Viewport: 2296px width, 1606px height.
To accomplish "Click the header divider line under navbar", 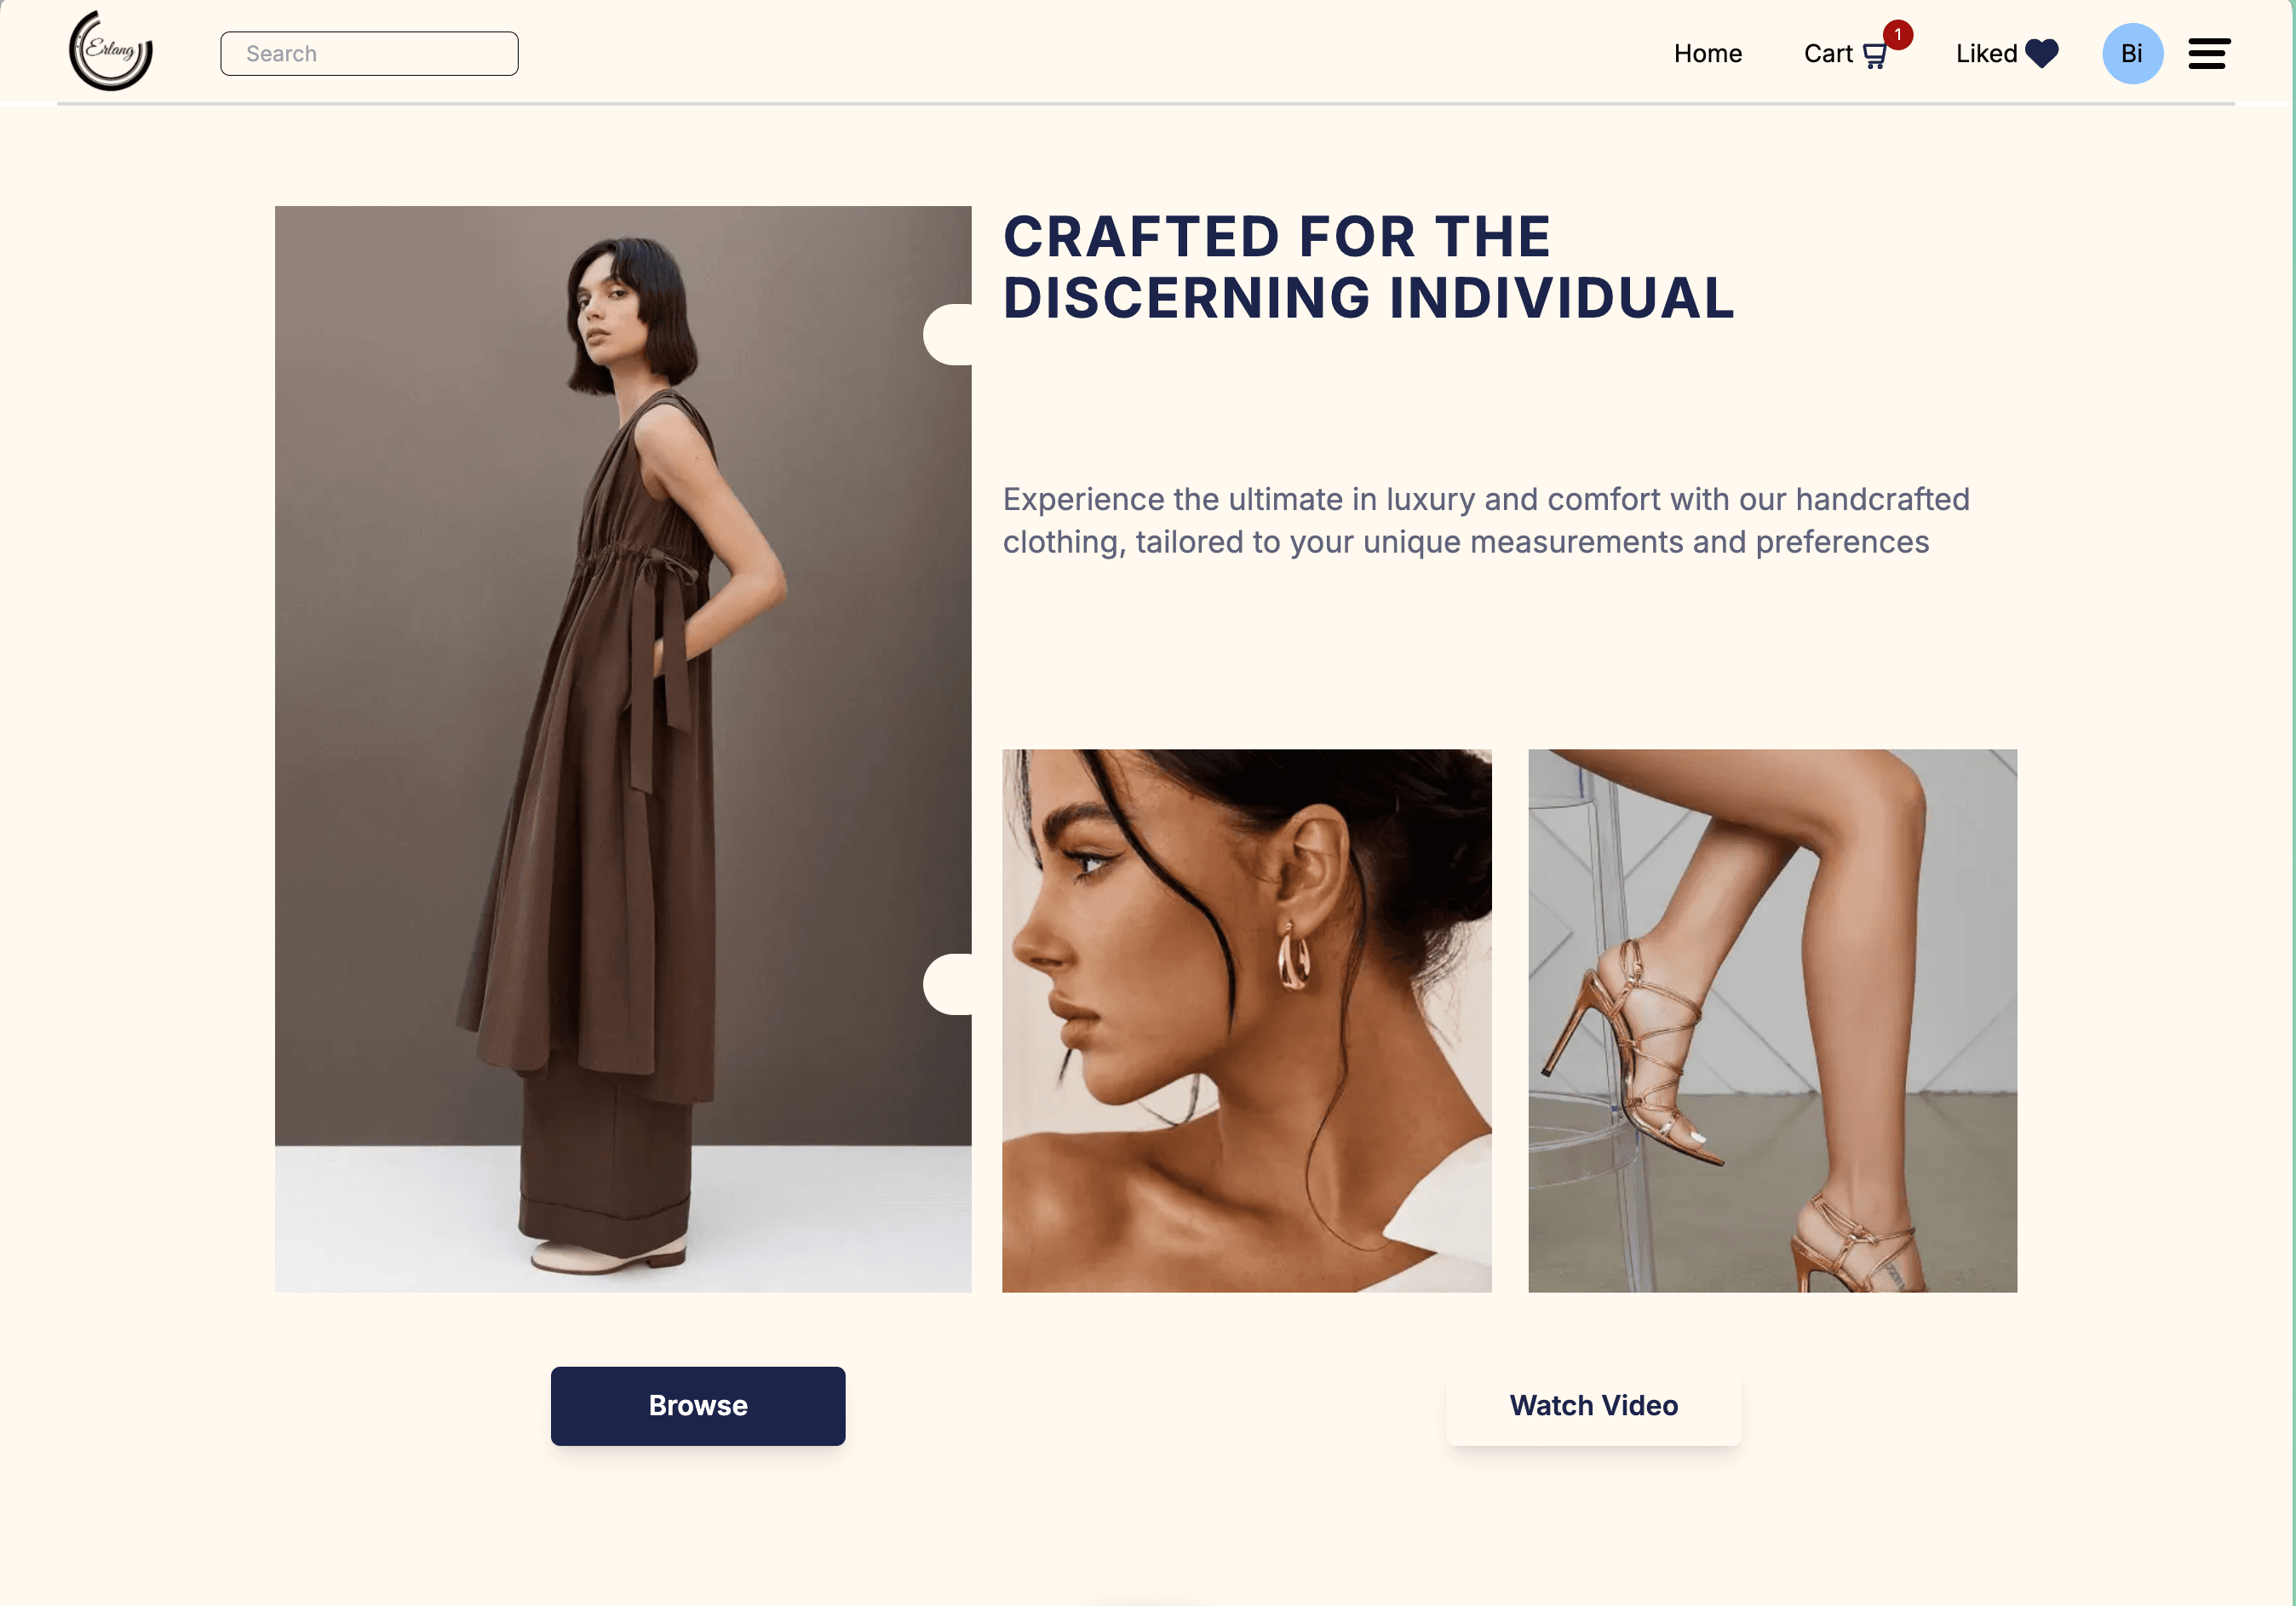I will (1146, 103).
